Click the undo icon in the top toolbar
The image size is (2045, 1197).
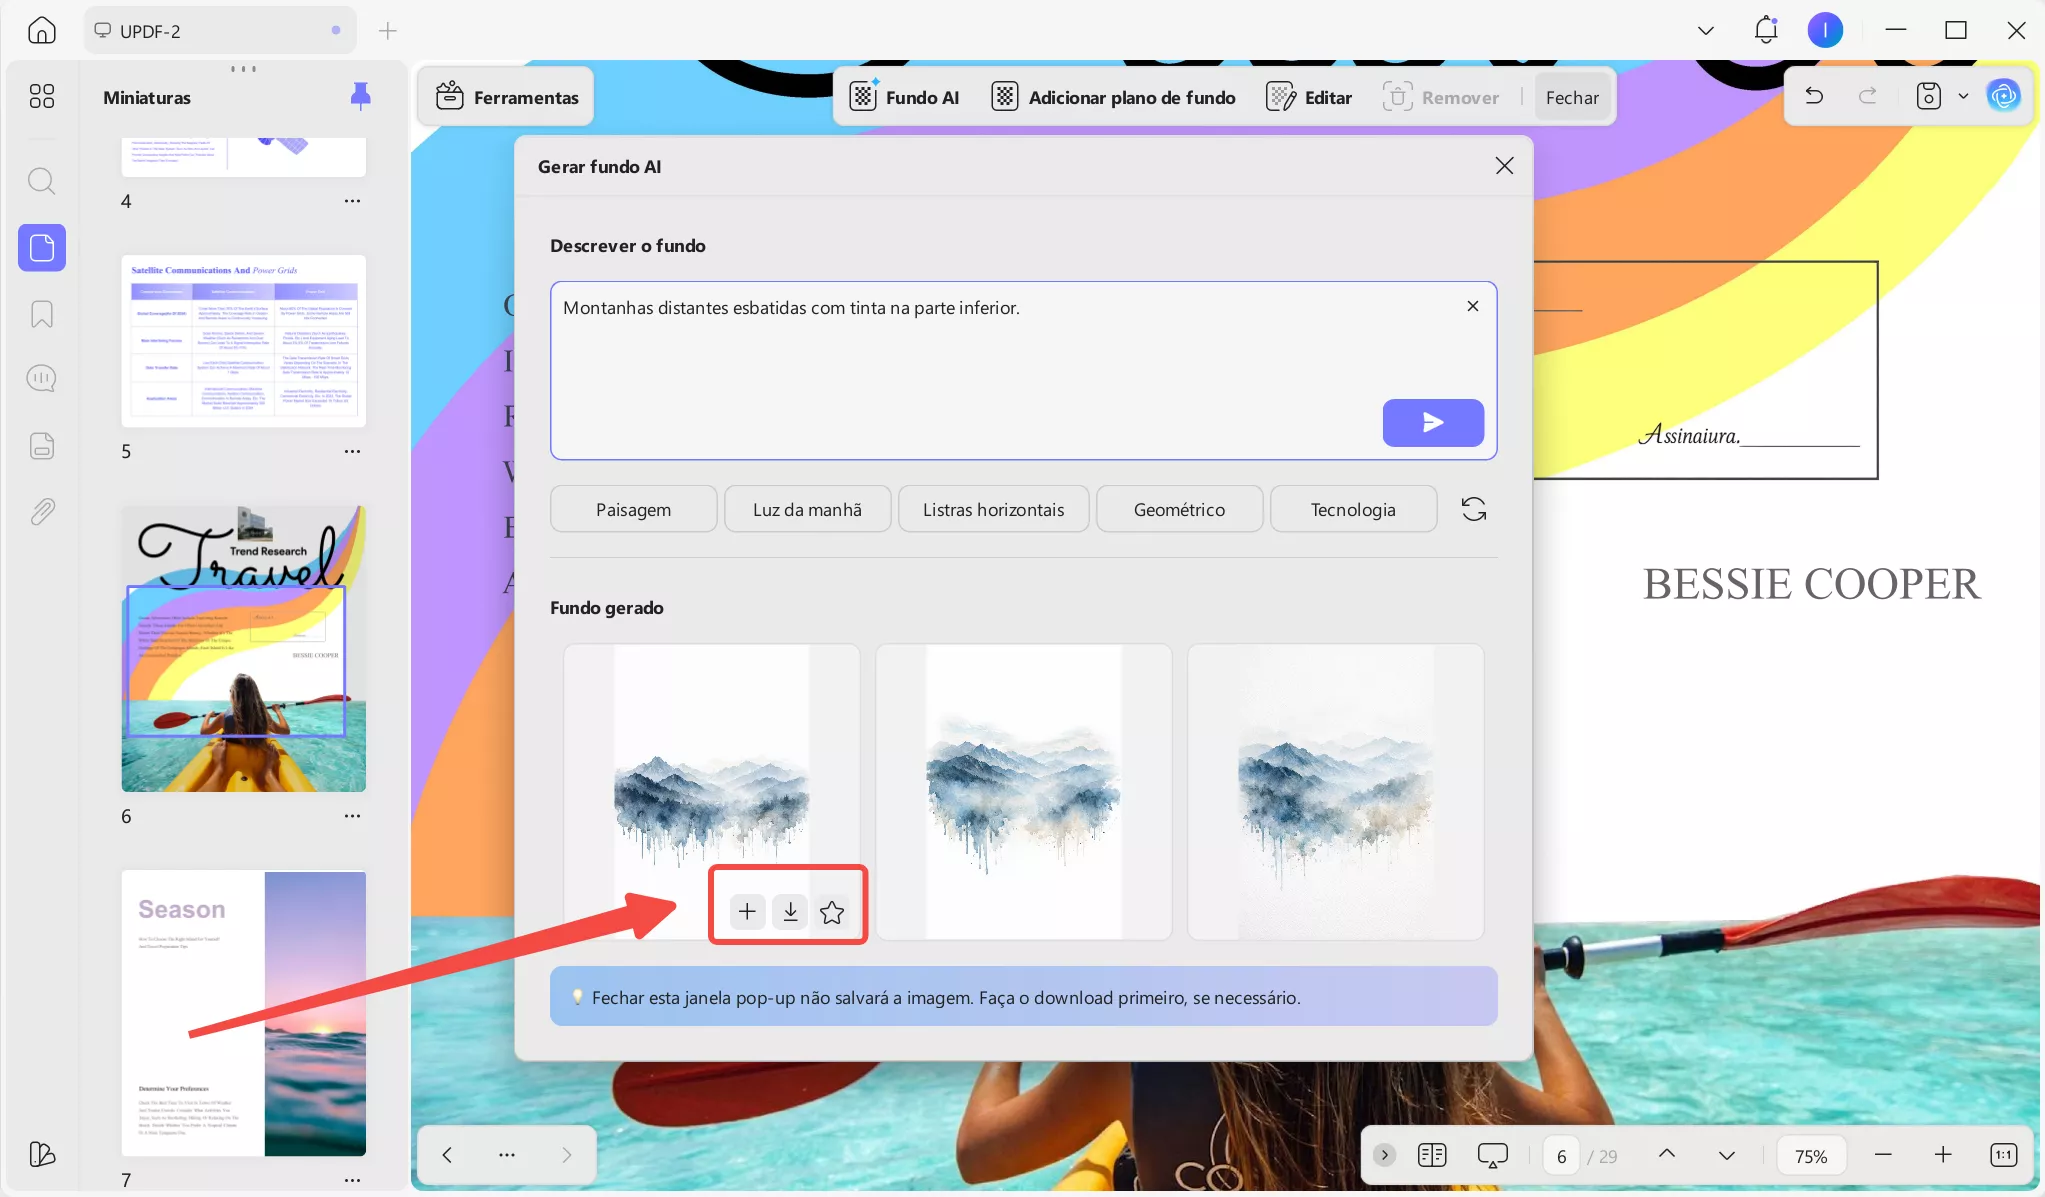pos(1814,95)
